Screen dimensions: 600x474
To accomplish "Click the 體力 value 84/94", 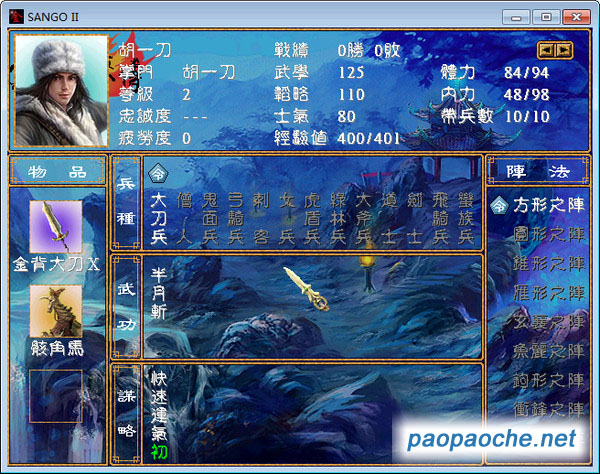I will pyautogui.click(x=527, y=73).
